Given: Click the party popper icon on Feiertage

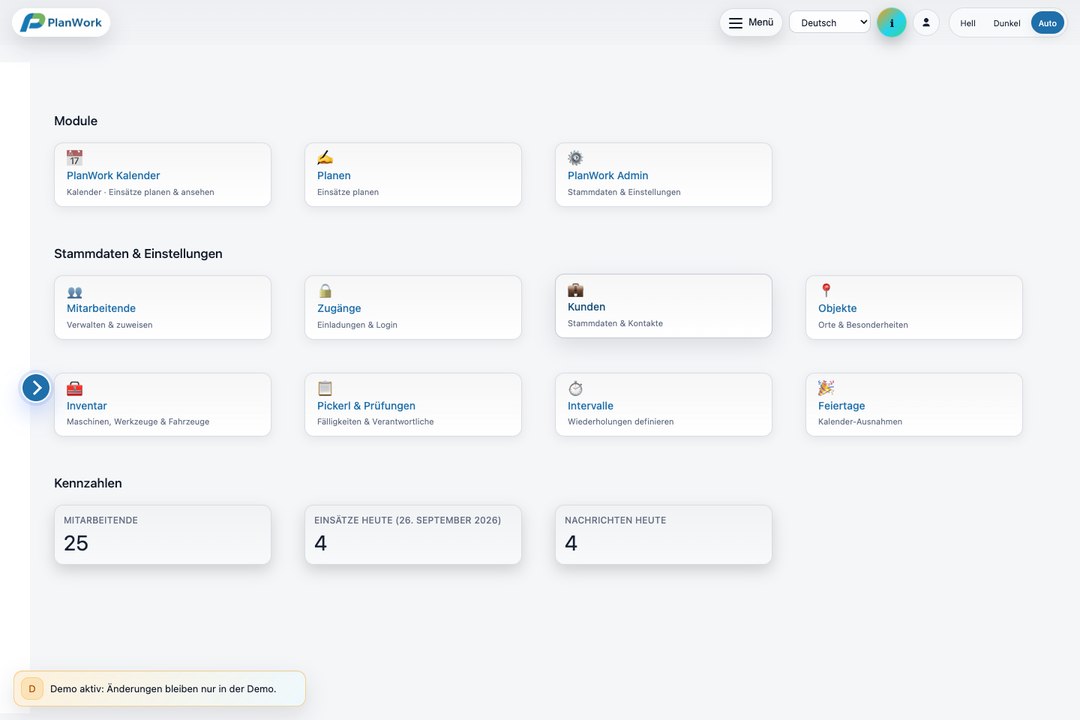Looking at the screenshot, I should click(x=826, y=387).
